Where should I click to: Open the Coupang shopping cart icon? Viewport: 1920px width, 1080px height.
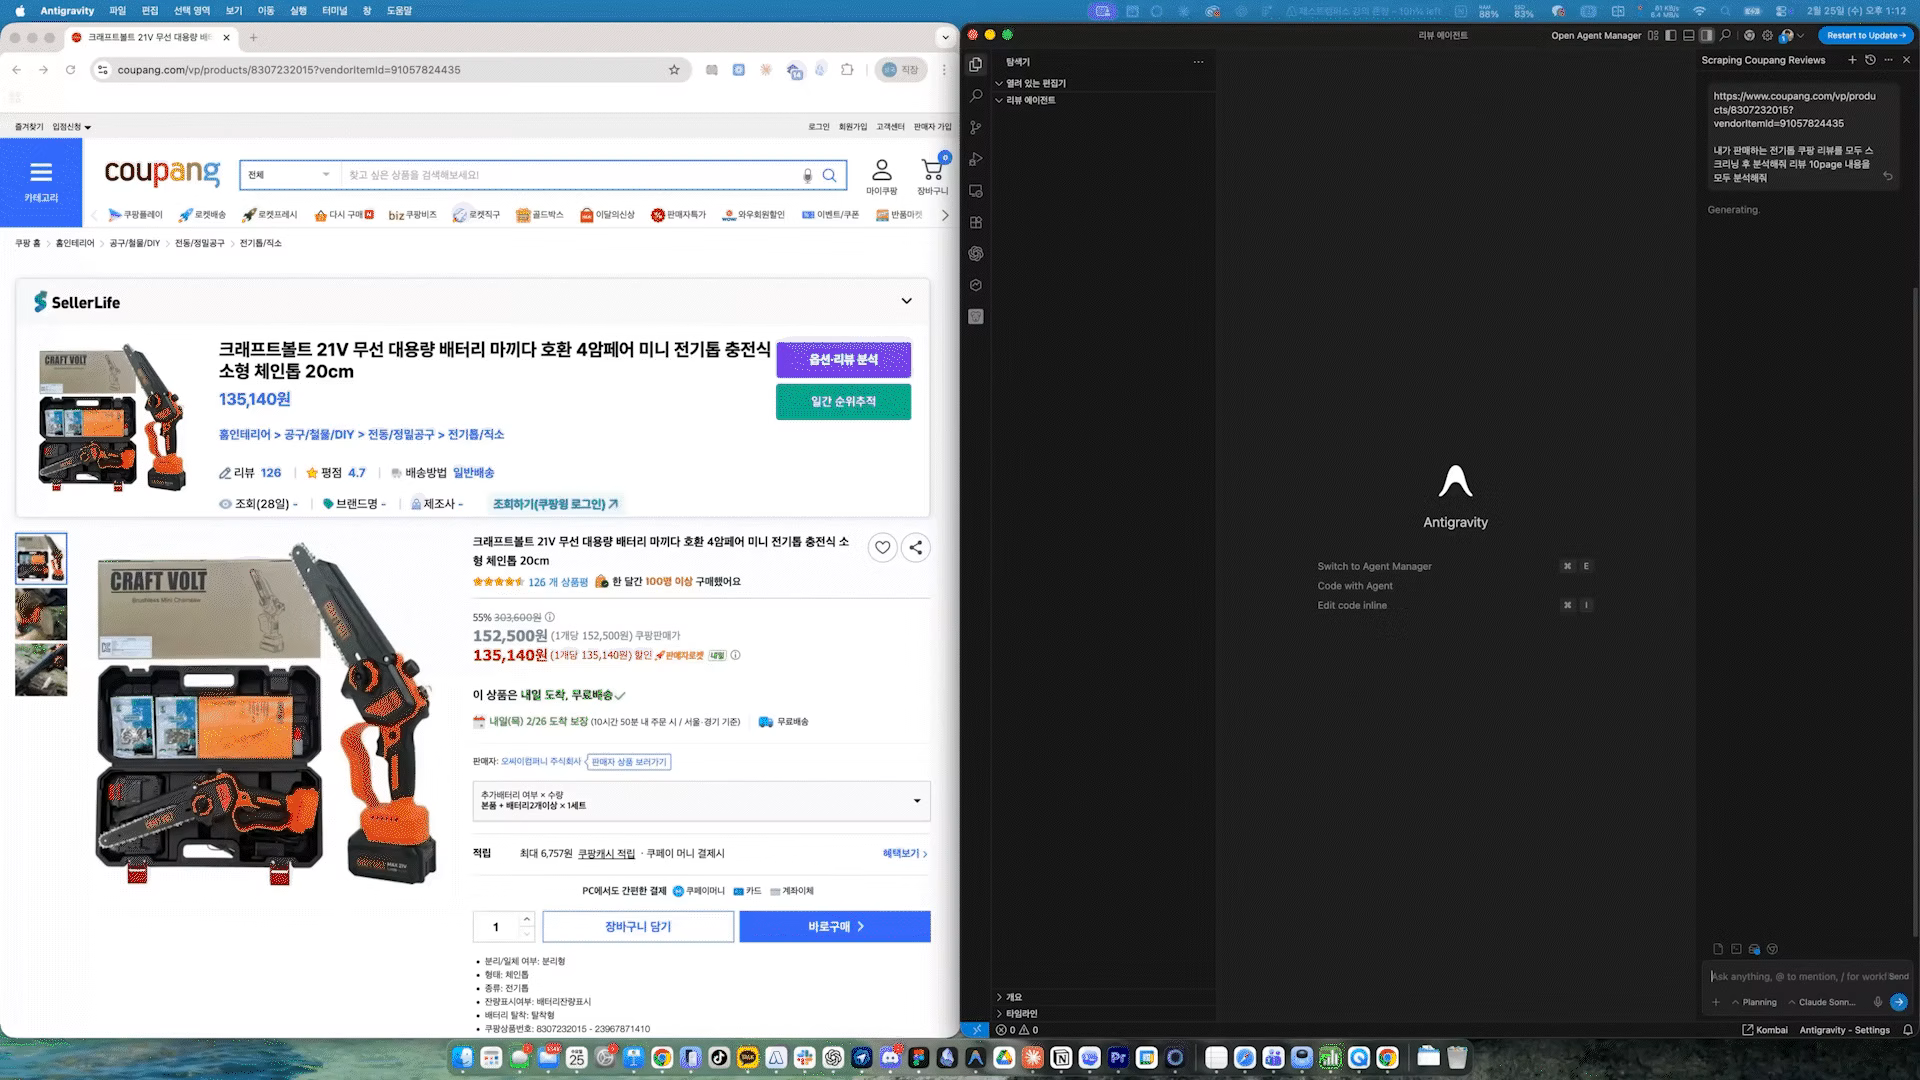(x=932, y=170)
